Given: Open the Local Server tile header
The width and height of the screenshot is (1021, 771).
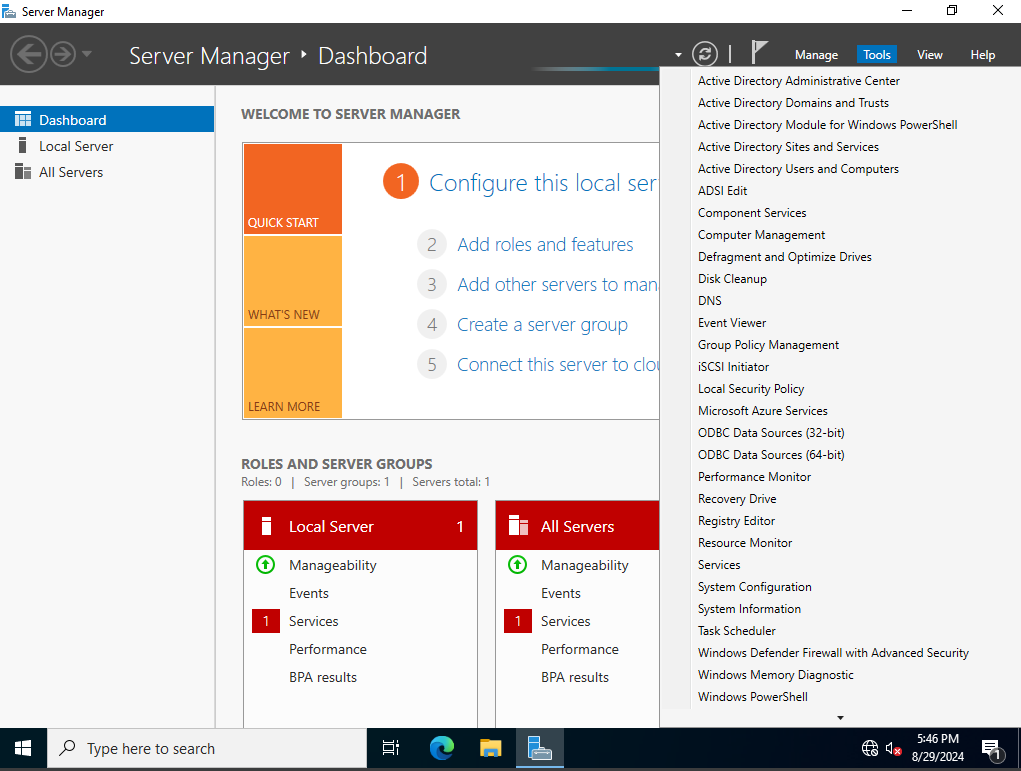Looking at the screenshot, I should click(x=360, y=526).
